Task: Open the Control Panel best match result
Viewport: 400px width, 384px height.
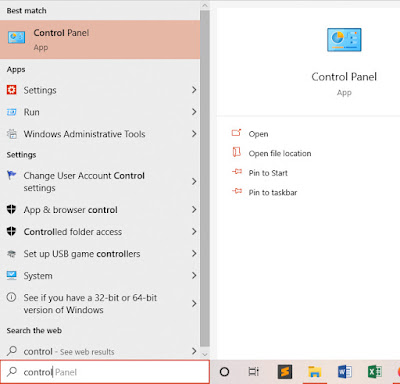Action: click(x=100, y=40)
